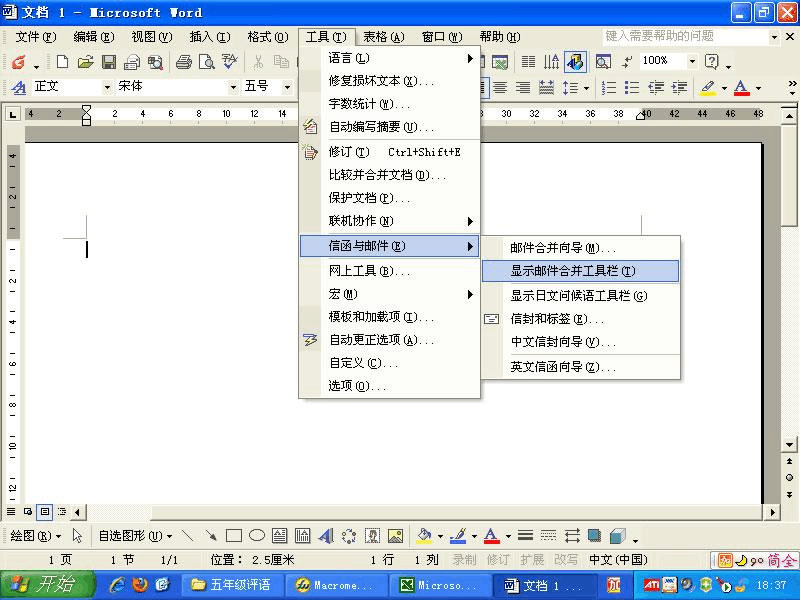Image resolution: width=800 pixels, height=600 pixels.
Task: Select 选项(O) in Tools menu
Action: pos(390,386)
